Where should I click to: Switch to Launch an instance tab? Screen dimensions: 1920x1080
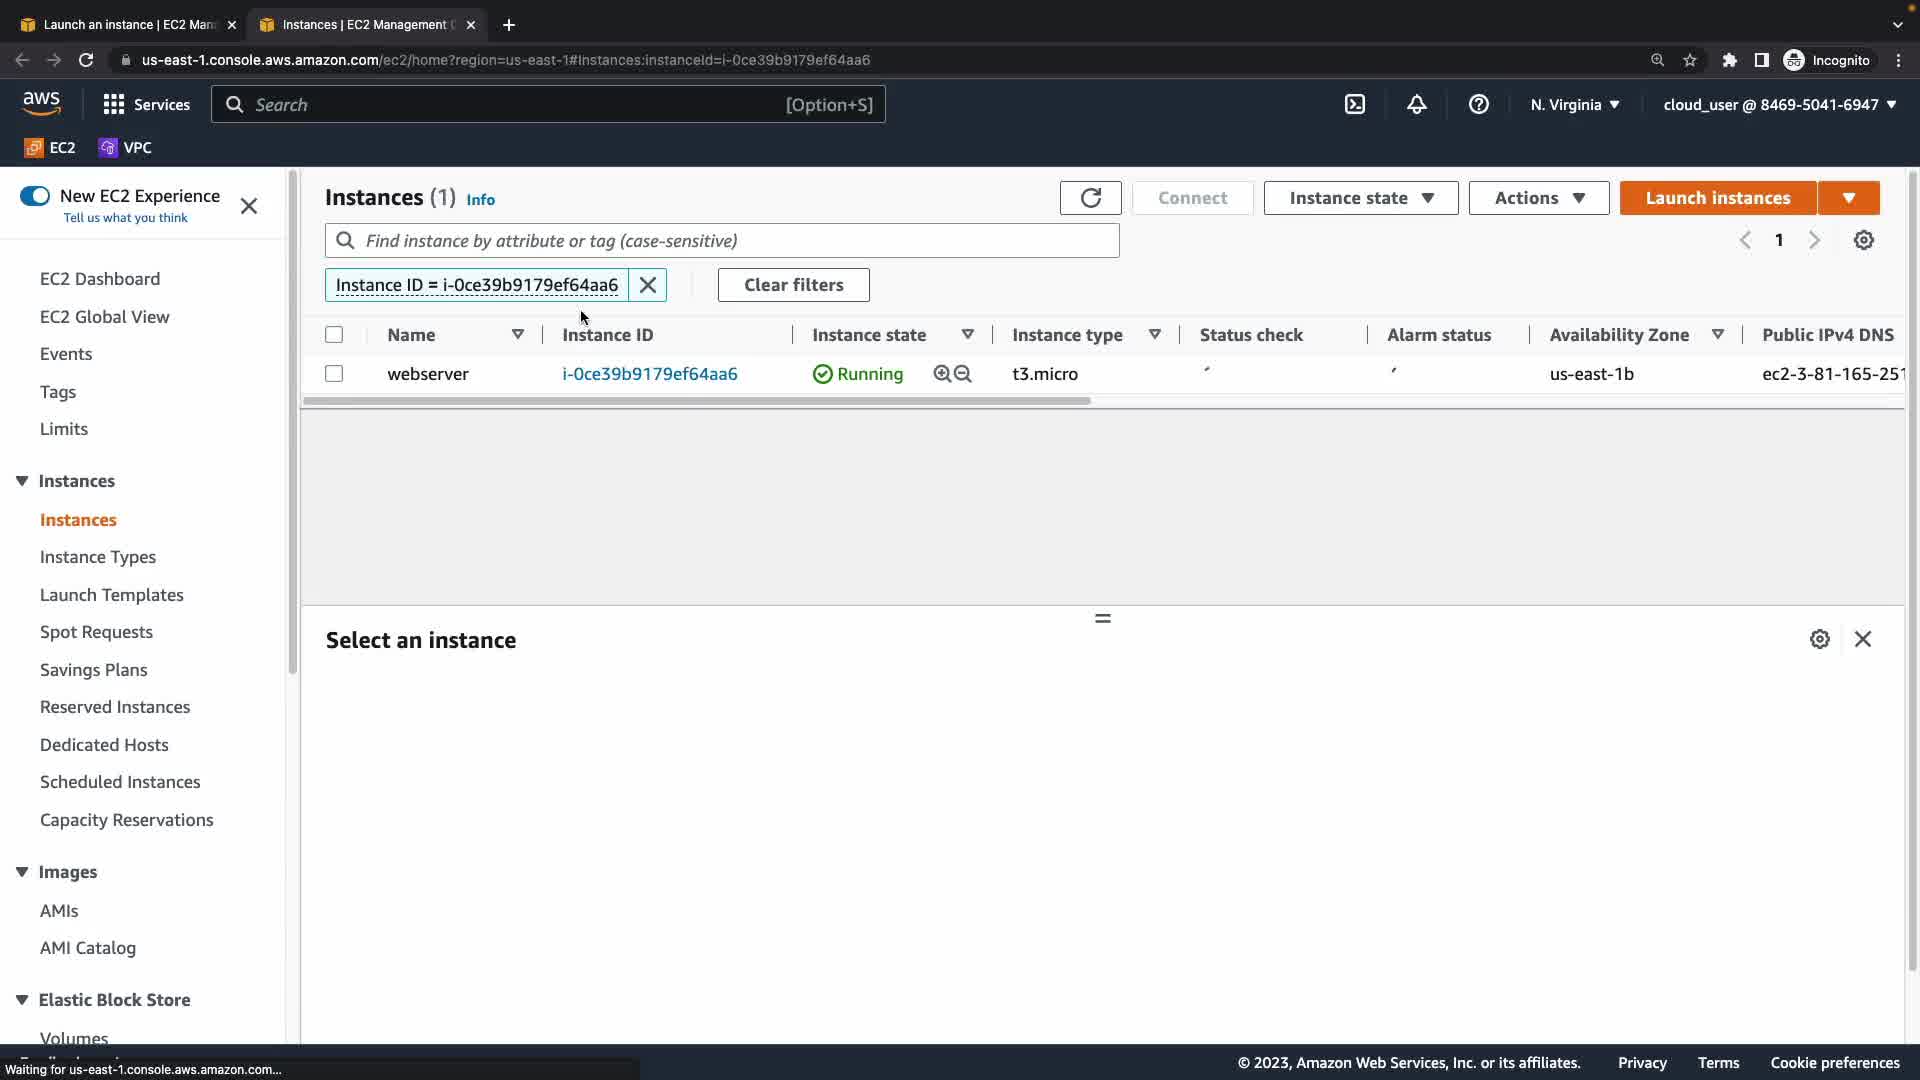(128, 24)
